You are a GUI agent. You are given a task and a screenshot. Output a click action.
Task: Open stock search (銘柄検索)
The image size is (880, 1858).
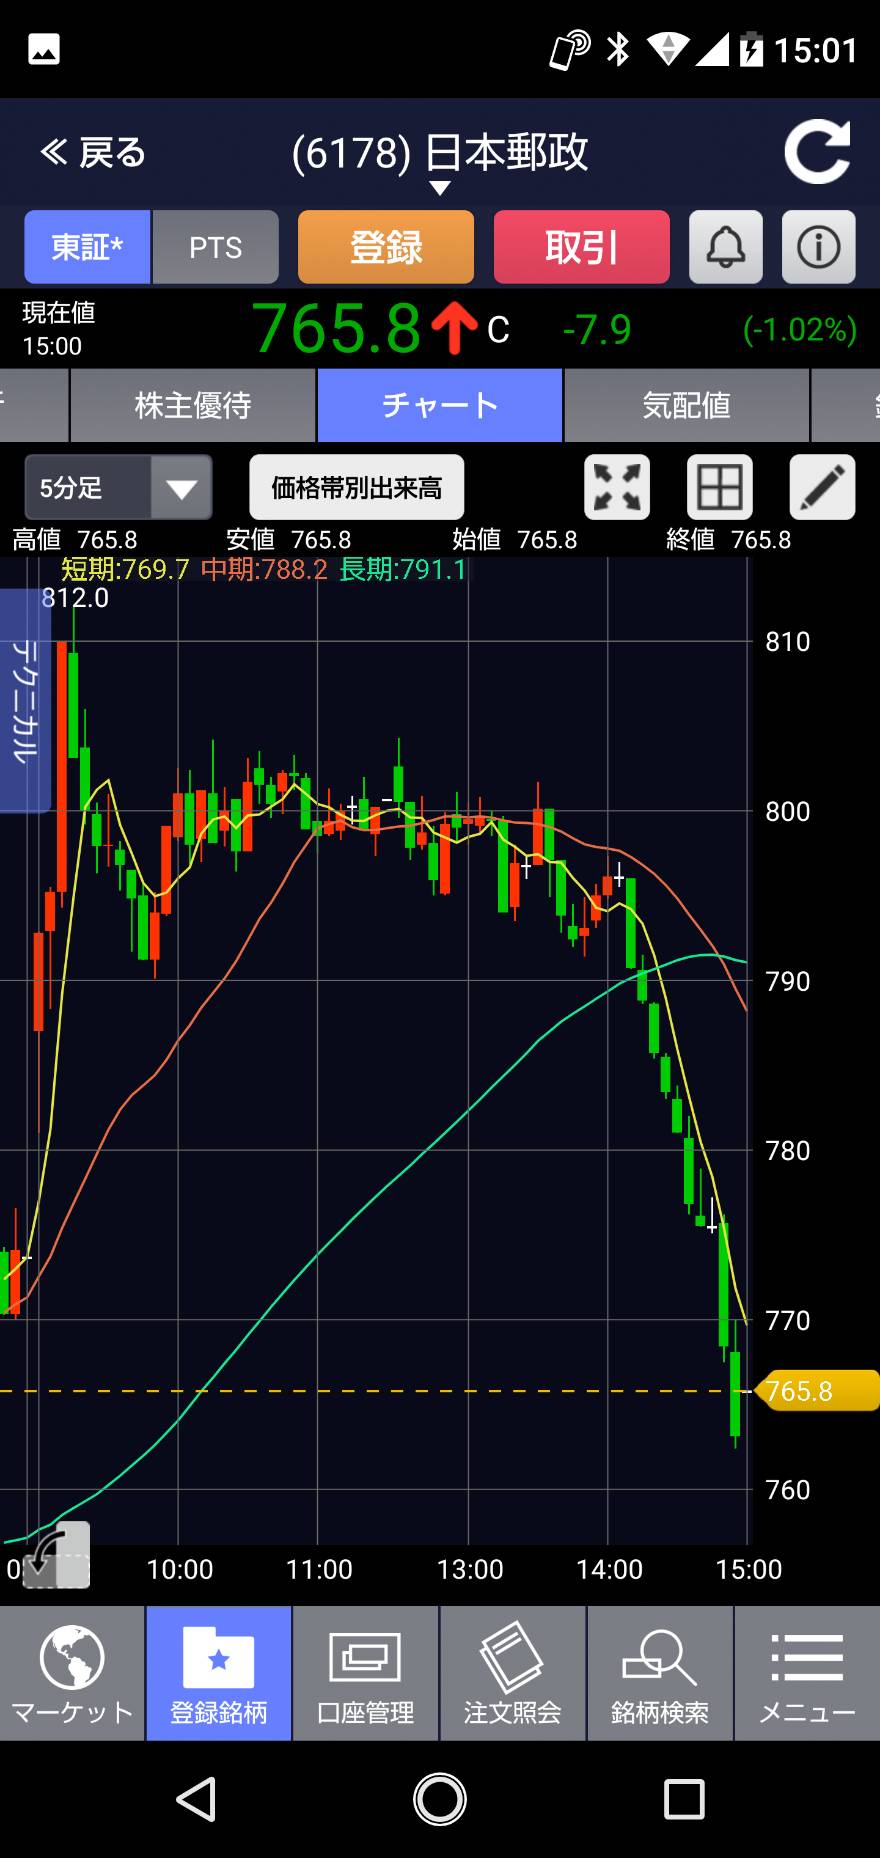(x=660, y=1673)
